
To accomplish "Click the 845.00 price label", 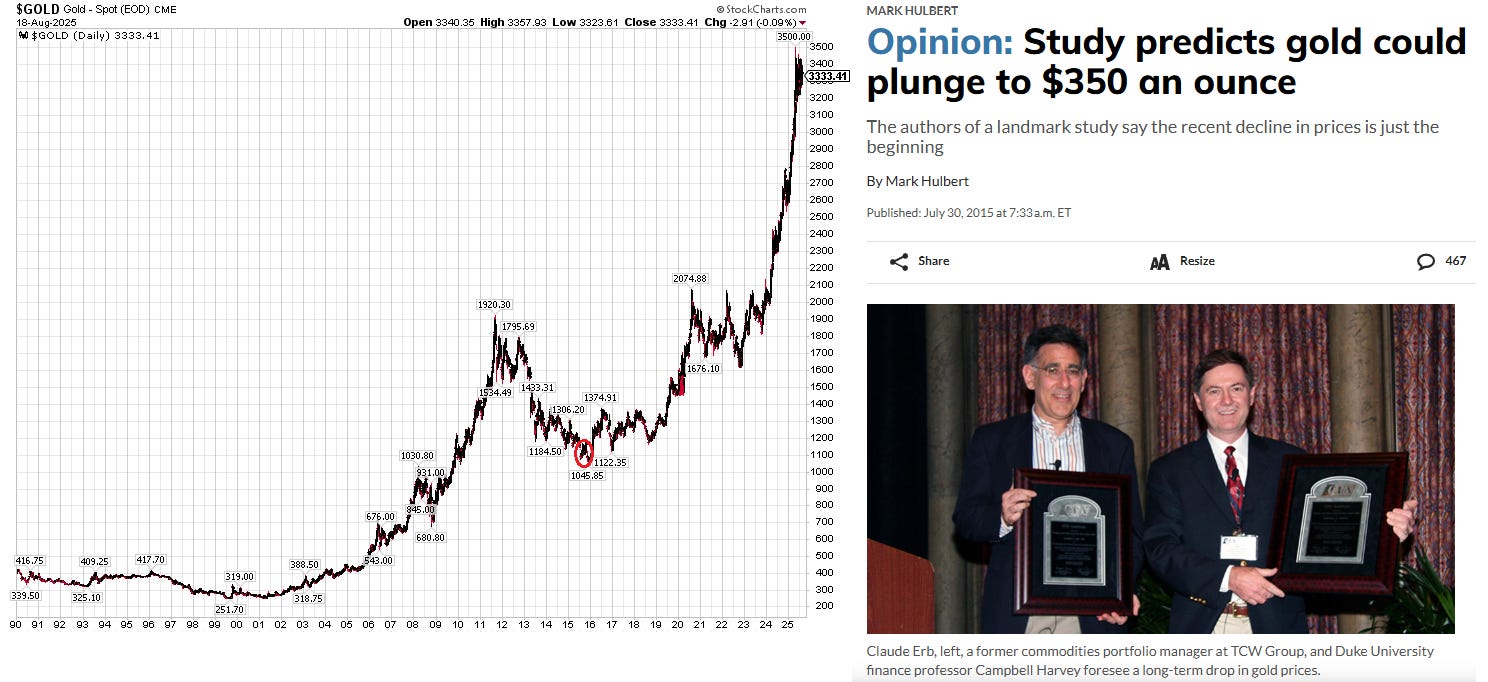I will (420, 510).
